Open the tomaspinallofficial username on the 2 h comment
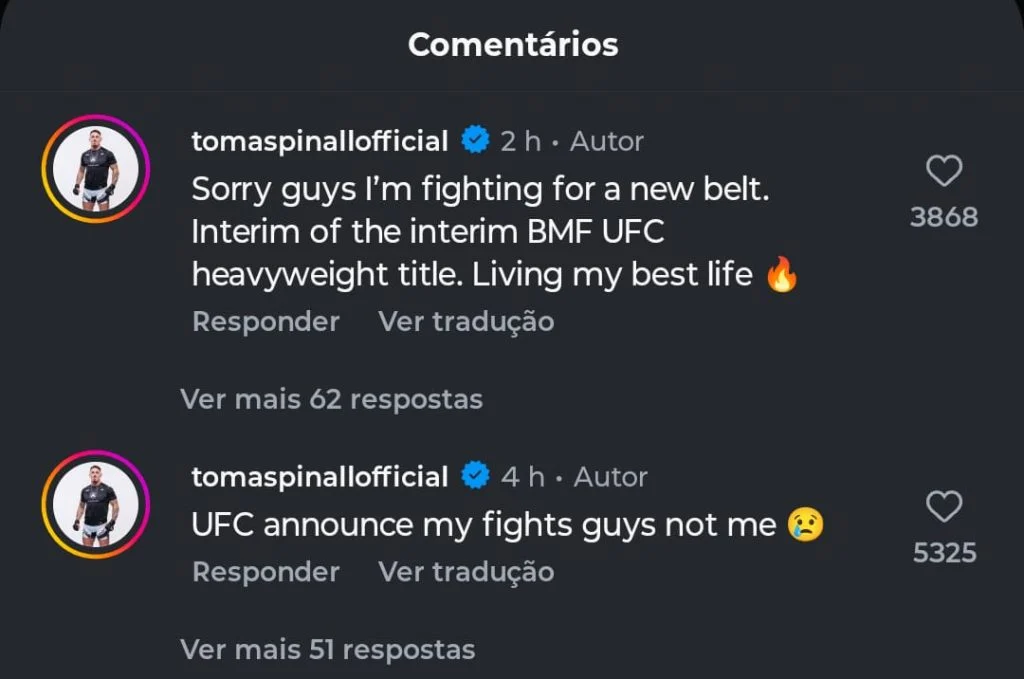This screenshot has width=1024, height=679. (319, 141)
